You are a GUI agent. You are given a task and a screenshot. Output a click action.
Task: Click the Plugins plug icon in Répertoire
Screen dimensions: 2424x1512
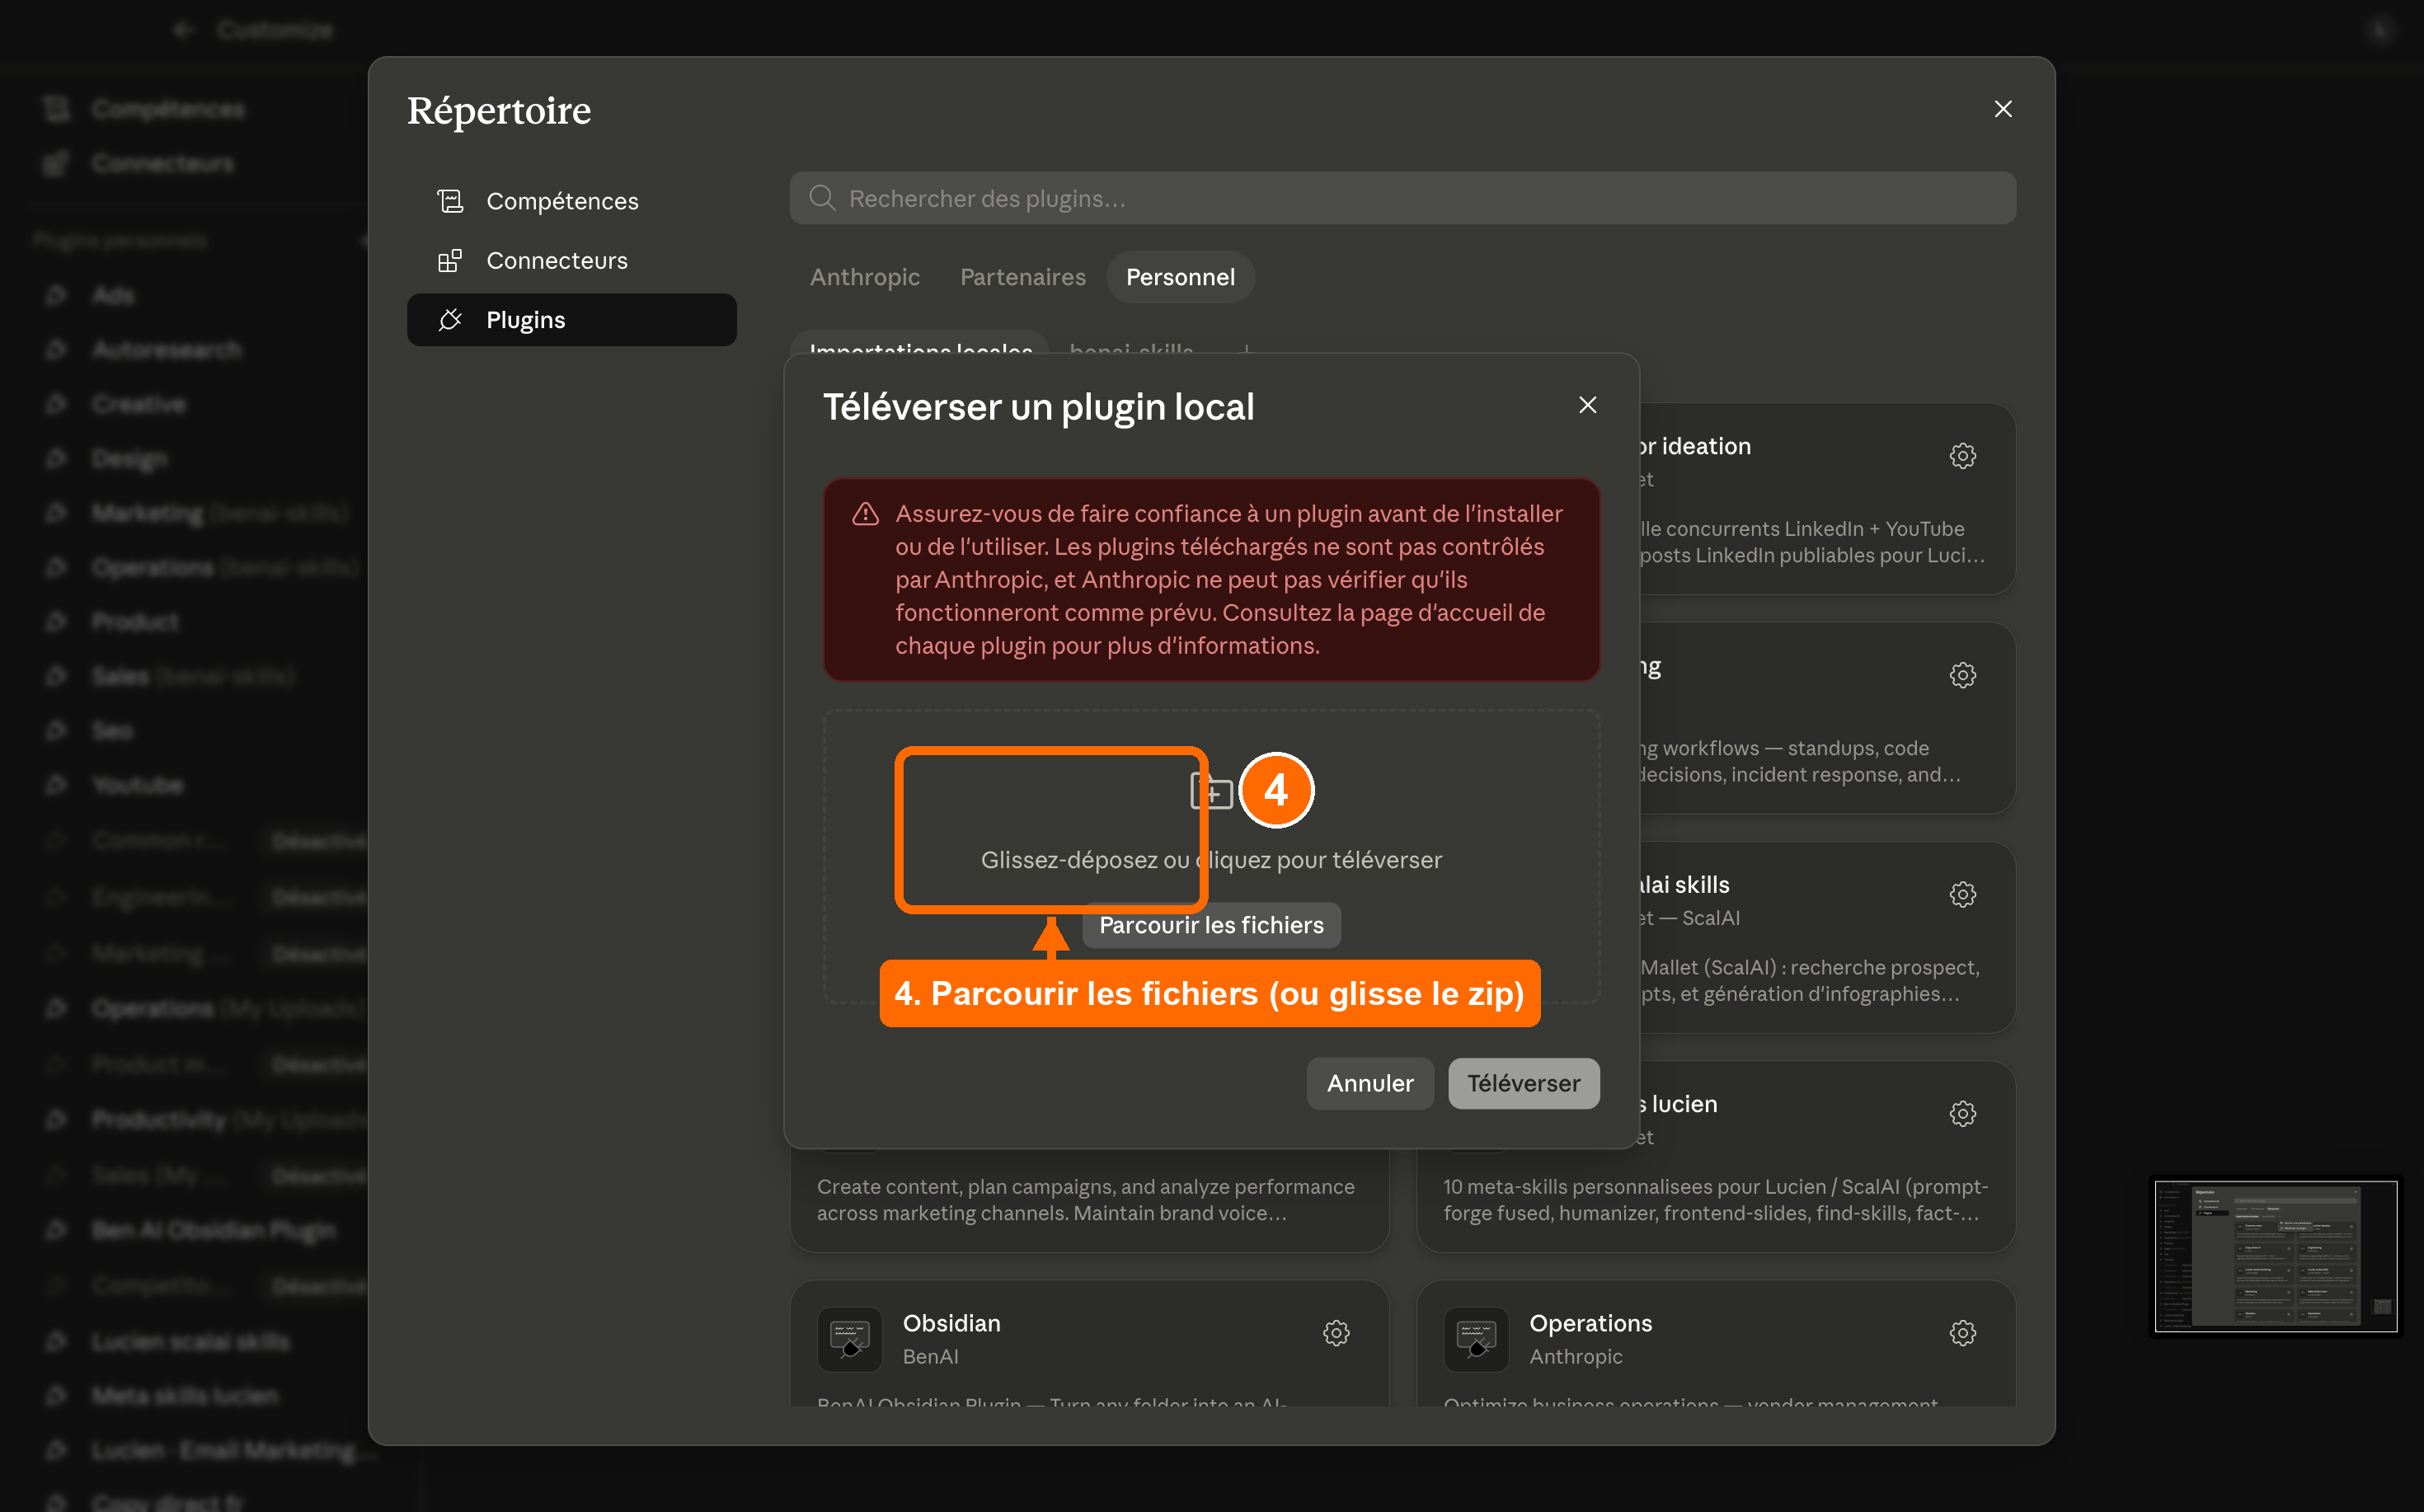coord(450,320)
